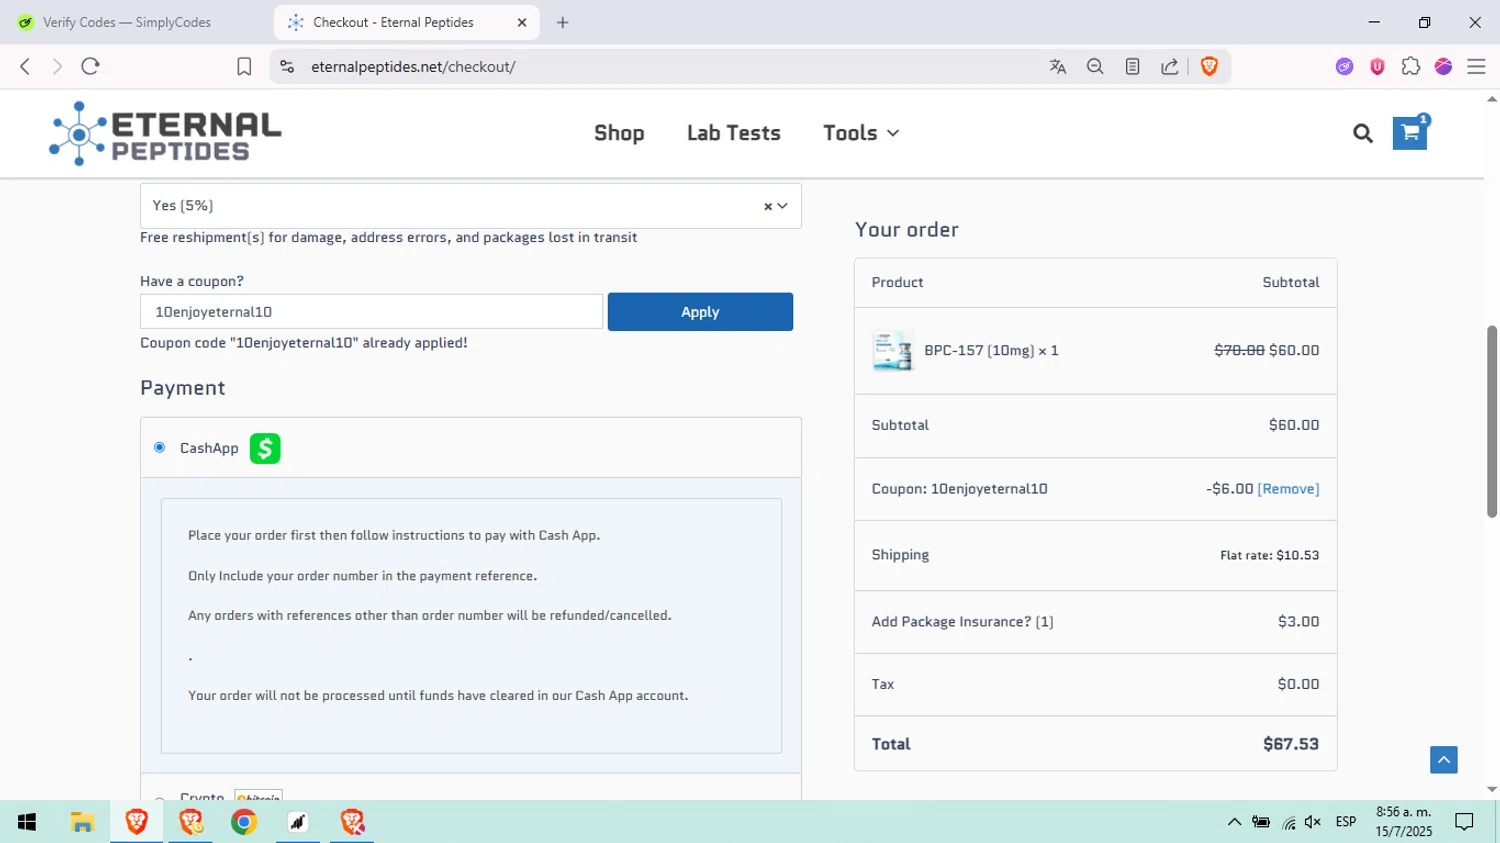Click the [Remove] coupon link
The height and width of the screenshot is (843, 1500).
pyautogui.click(x=1288, y=489)
